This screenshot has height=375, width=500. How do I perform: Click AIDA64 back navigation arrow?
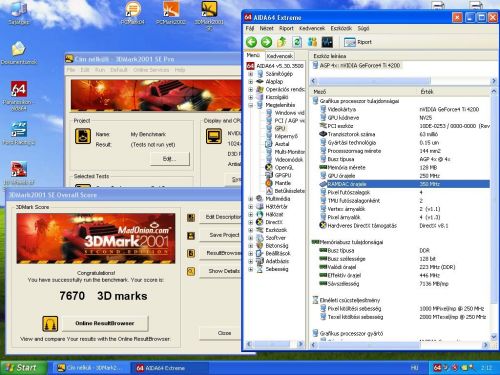tap(252, 42)
